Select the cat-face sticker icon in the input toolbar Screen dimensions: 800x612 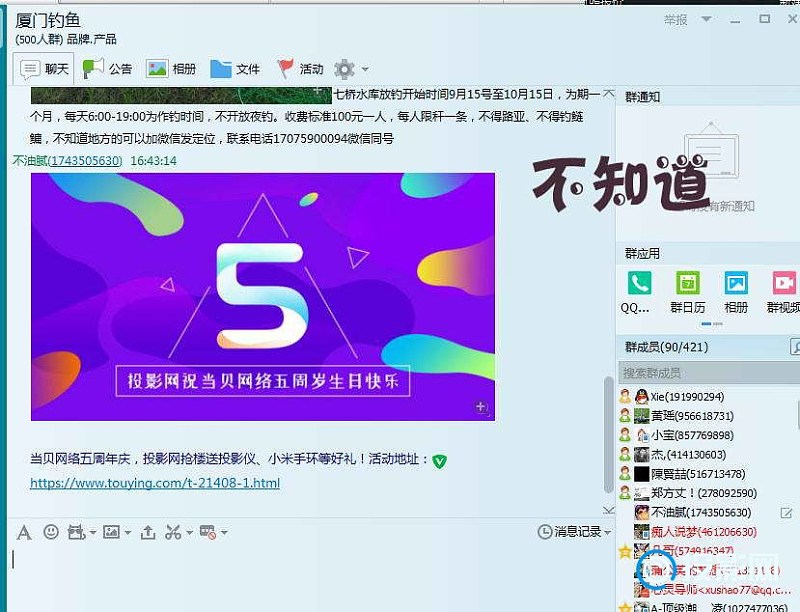click(x=76, y=532)
